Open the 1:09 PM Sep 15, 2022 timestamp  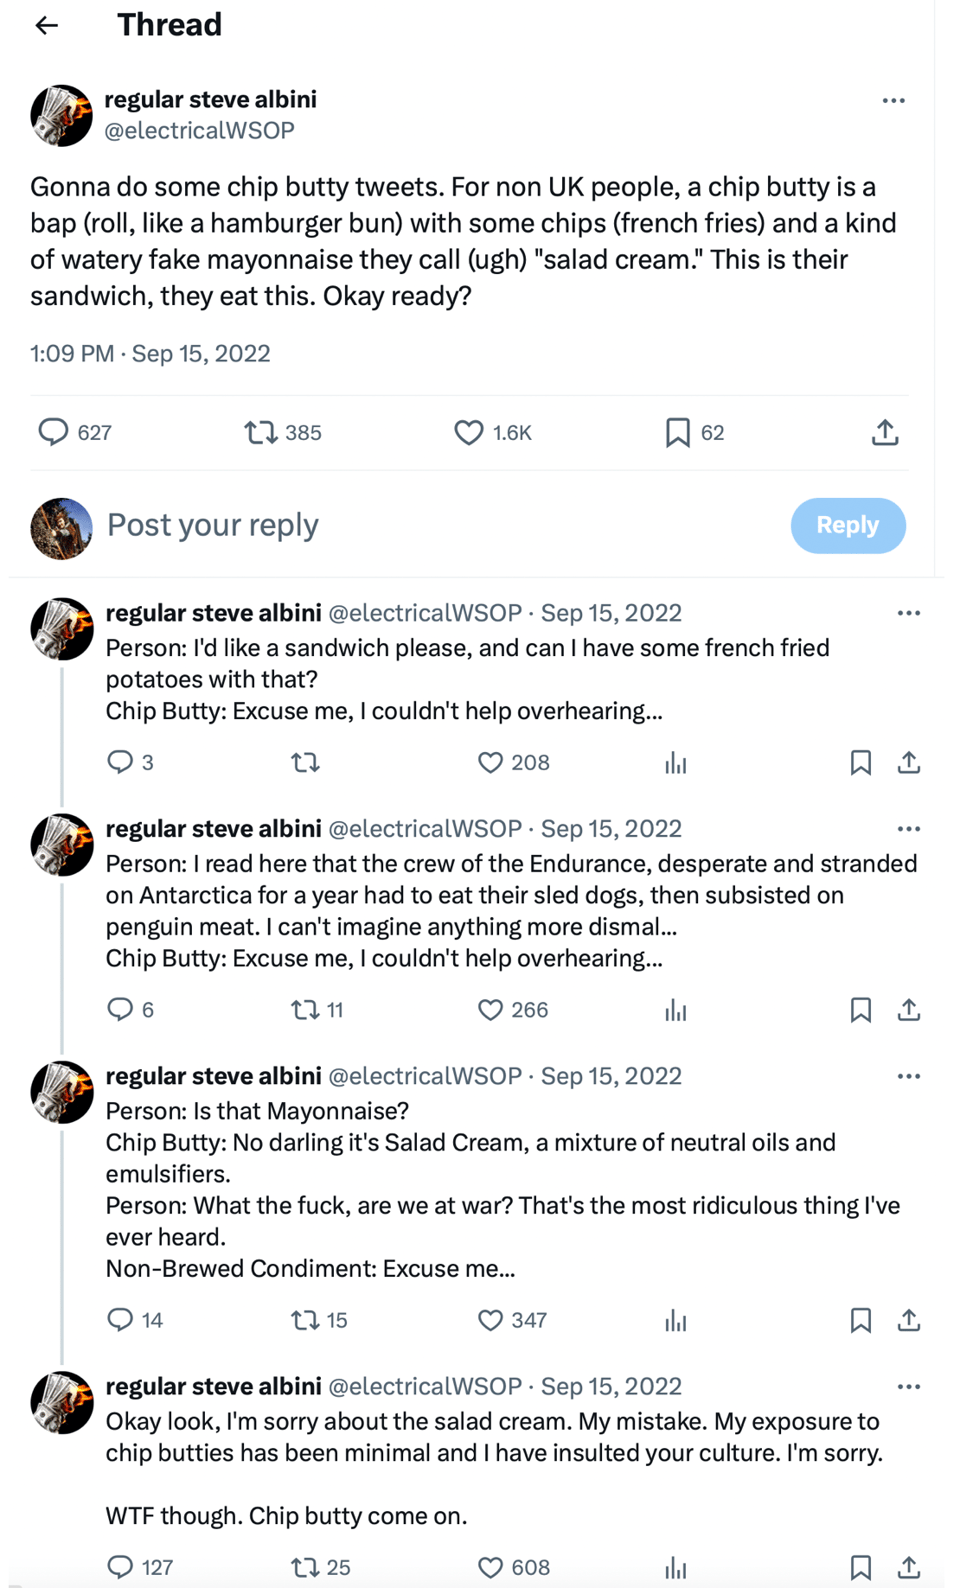coord(150,354)
